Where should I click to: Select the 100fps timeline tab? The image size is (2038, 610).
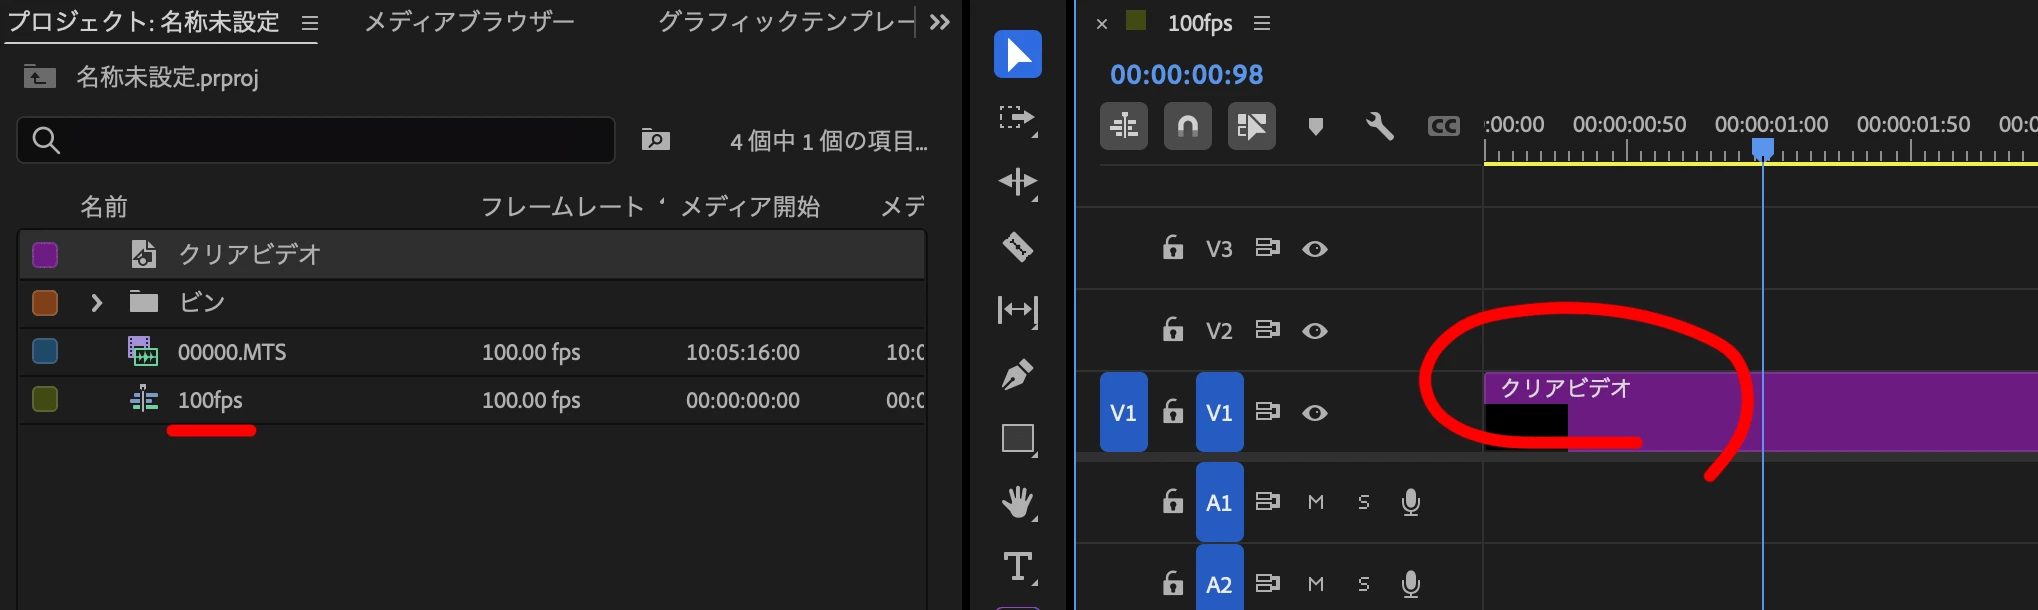(x=1200, y=23)
